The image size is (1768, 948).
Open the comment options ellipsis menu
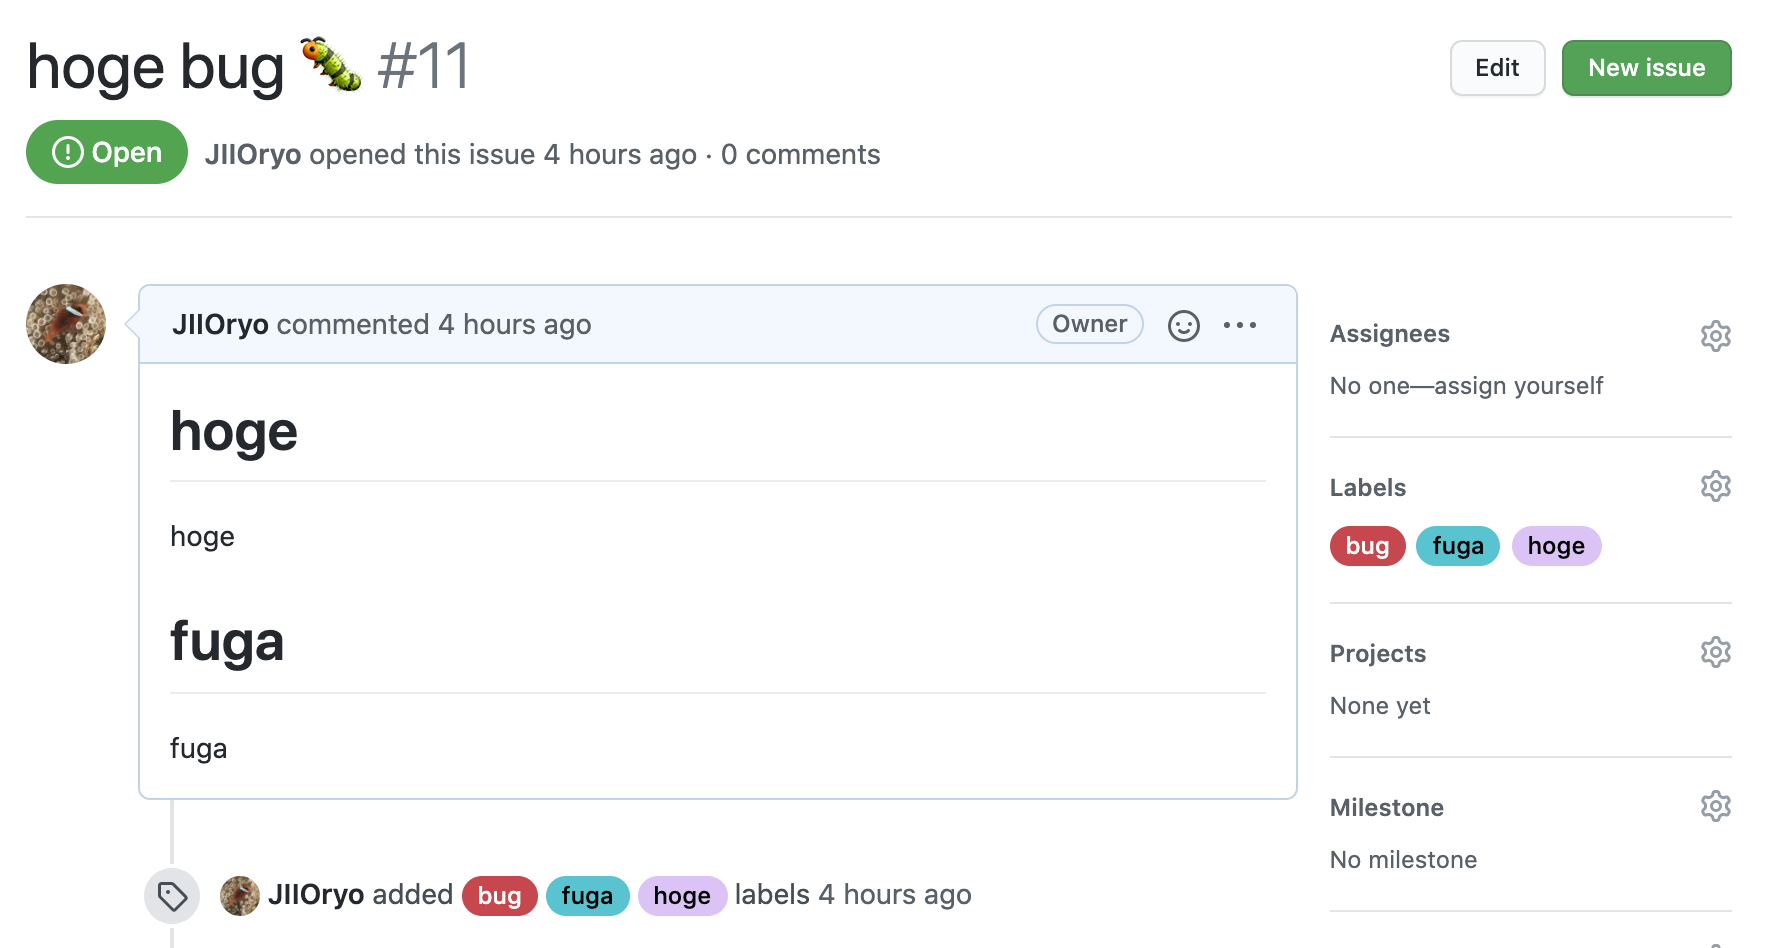pyautogui.click(x=1240, y=325)
